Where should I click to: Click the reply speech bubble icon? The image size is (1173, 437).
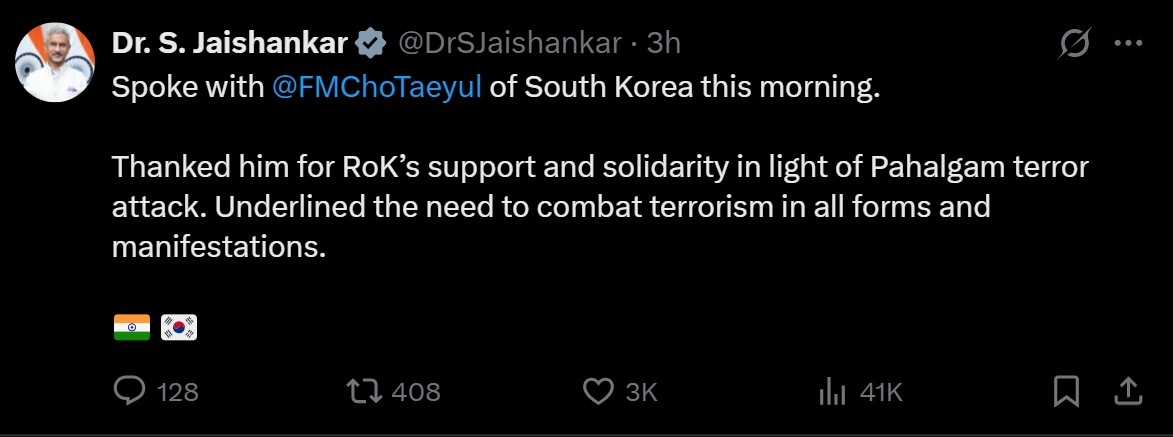(x=130, y=391)
